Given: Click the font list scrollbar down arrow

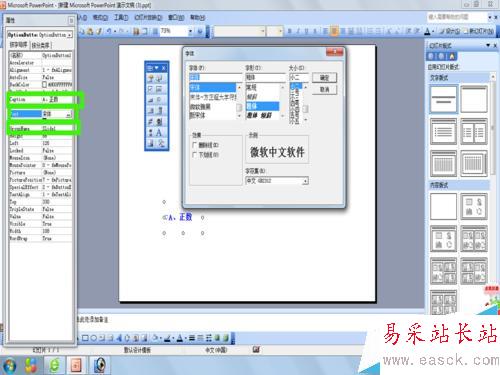Looking at the screenshot, I should (x=239, y=116).
